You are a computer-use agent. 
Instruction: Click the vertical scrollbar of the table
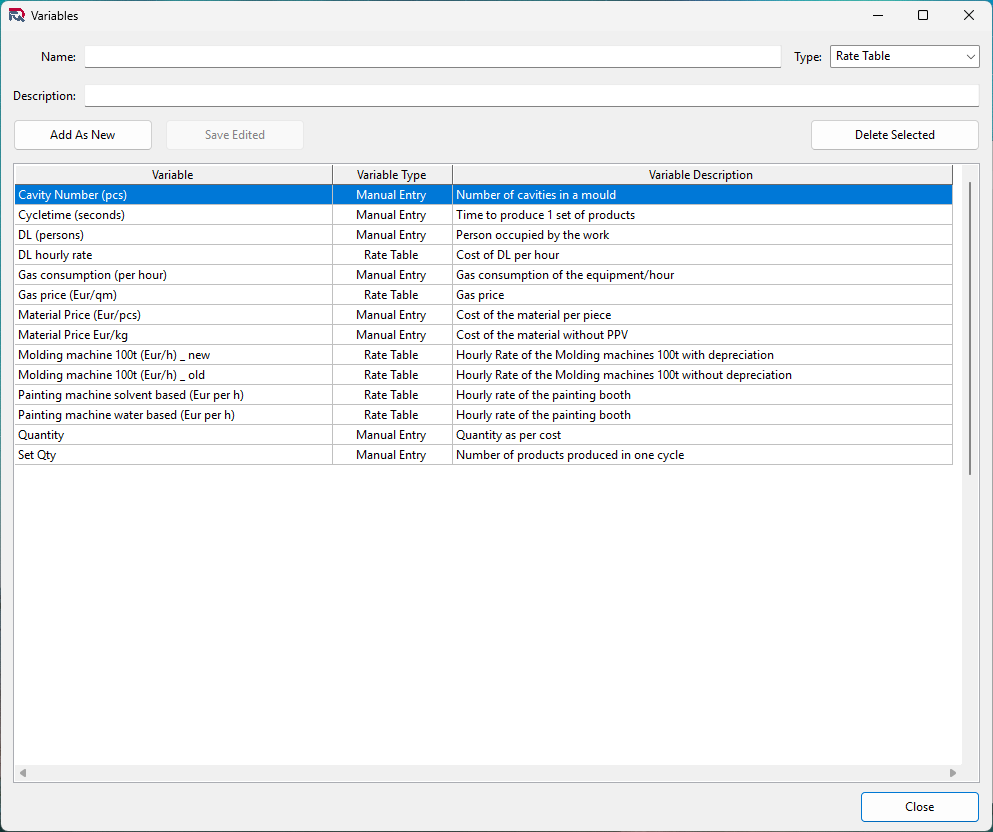pyautogui.click(x=969, y=330)
